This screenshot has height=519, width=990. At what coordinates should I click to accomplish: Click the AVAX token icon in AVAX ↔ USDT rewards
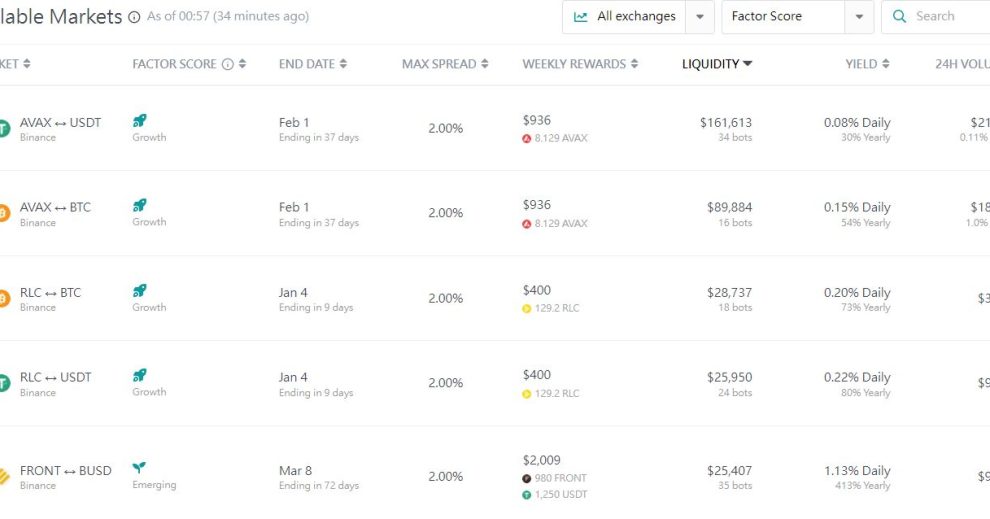click(x=527, y=138)
